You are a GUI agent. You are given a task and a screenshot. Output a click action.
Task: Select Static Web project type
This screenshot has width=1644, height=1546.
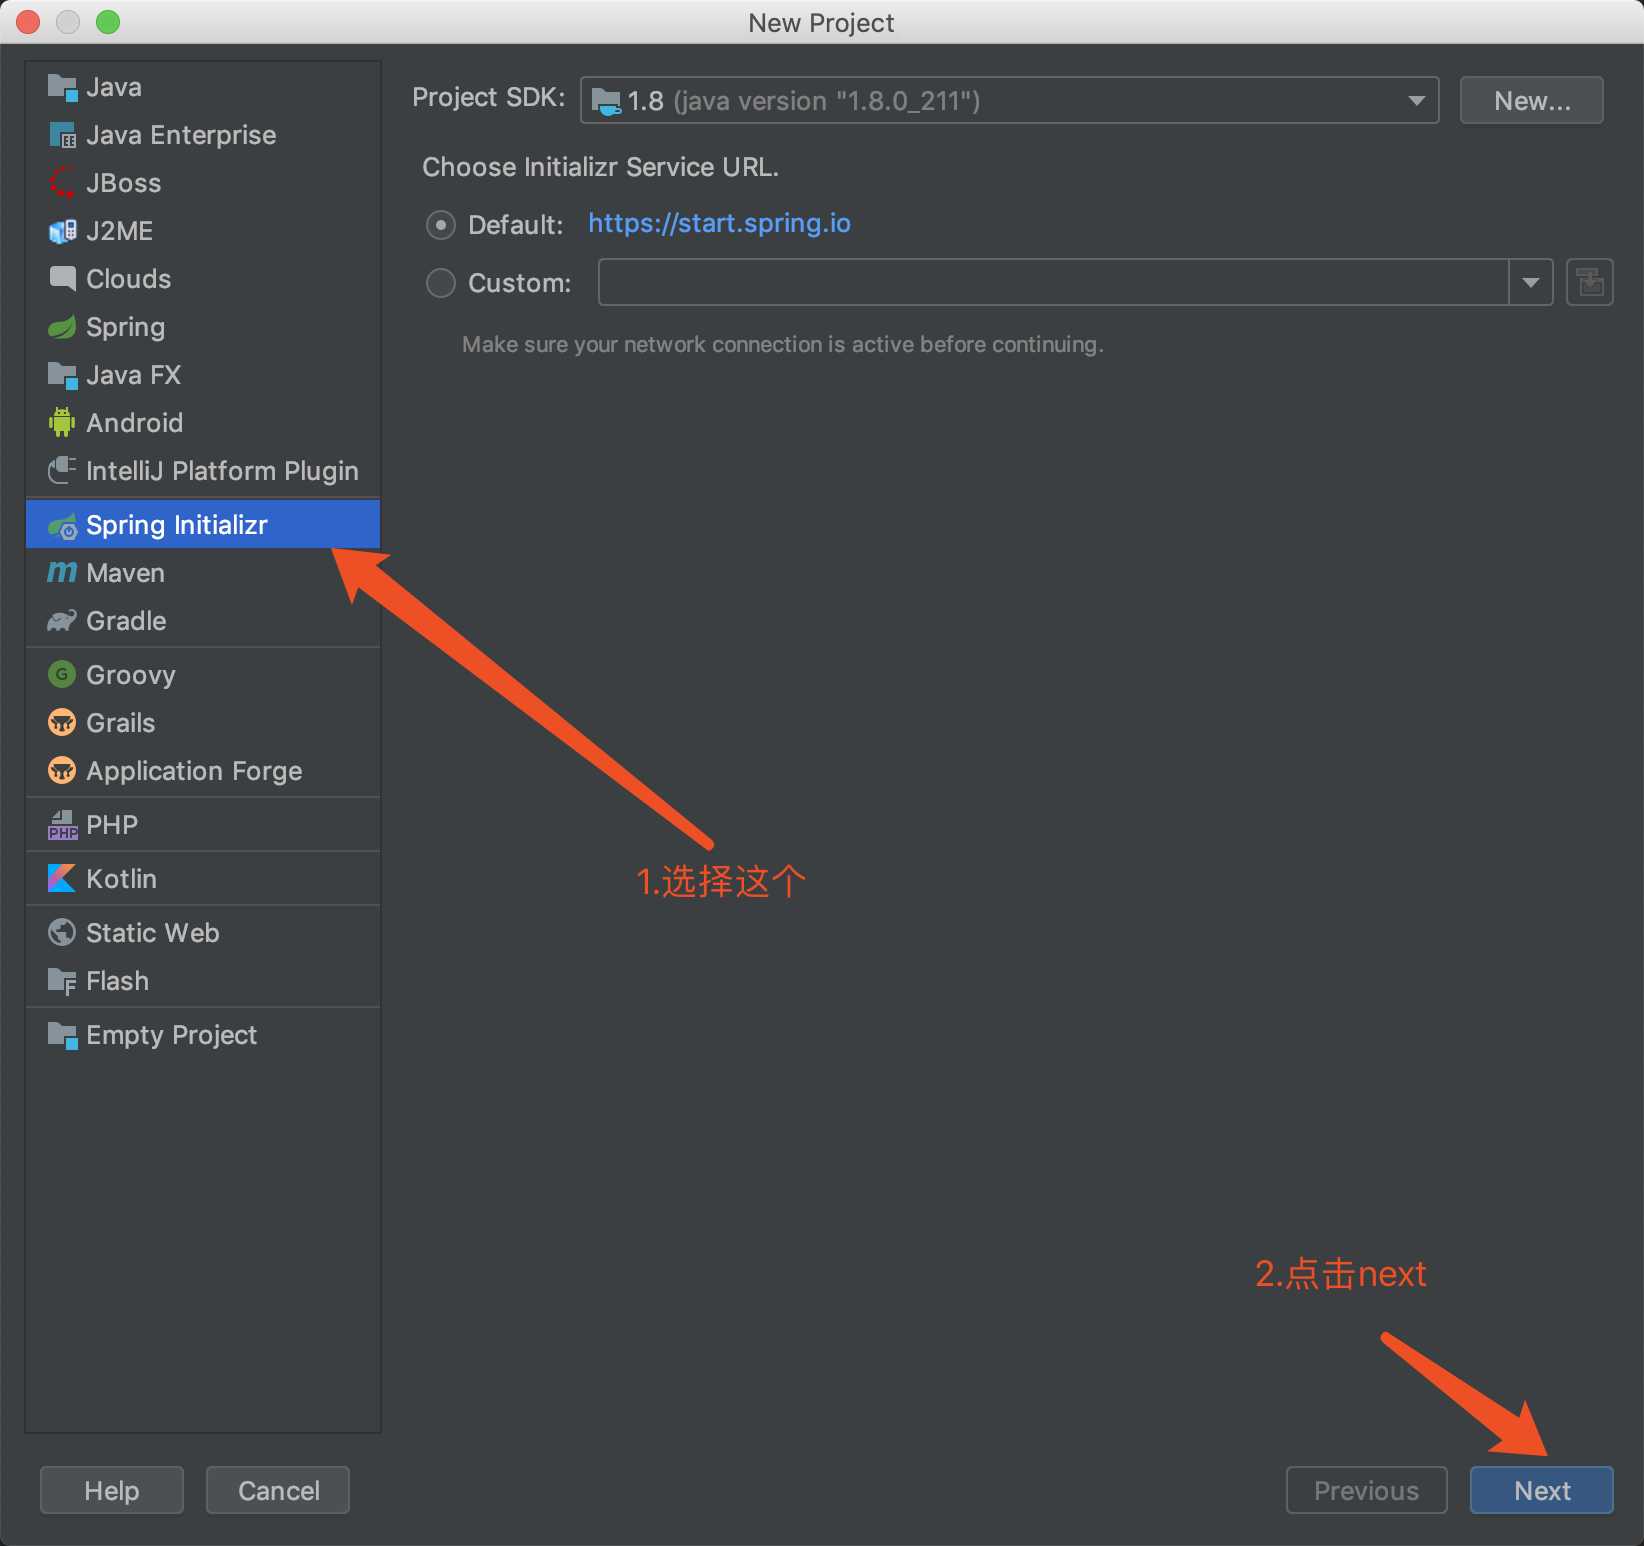[x=203, y=933]
